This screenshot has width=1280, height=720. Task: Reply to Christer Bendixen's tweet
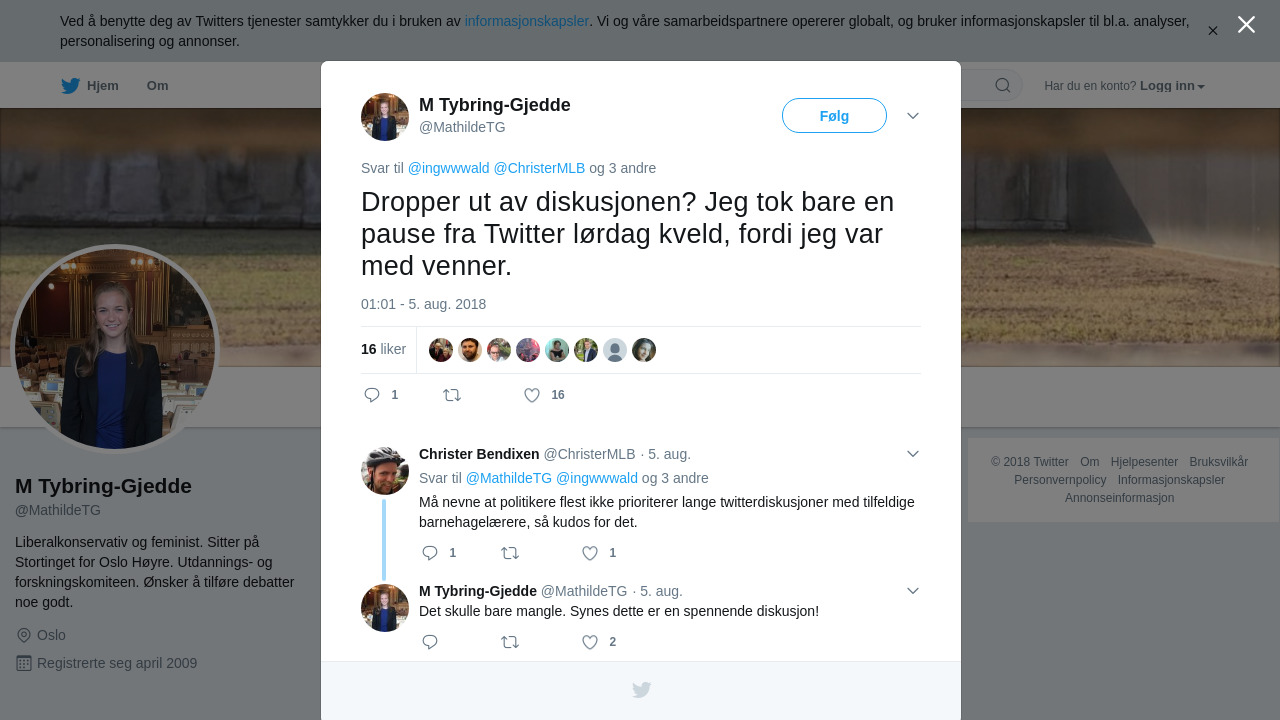click(430, 553)
